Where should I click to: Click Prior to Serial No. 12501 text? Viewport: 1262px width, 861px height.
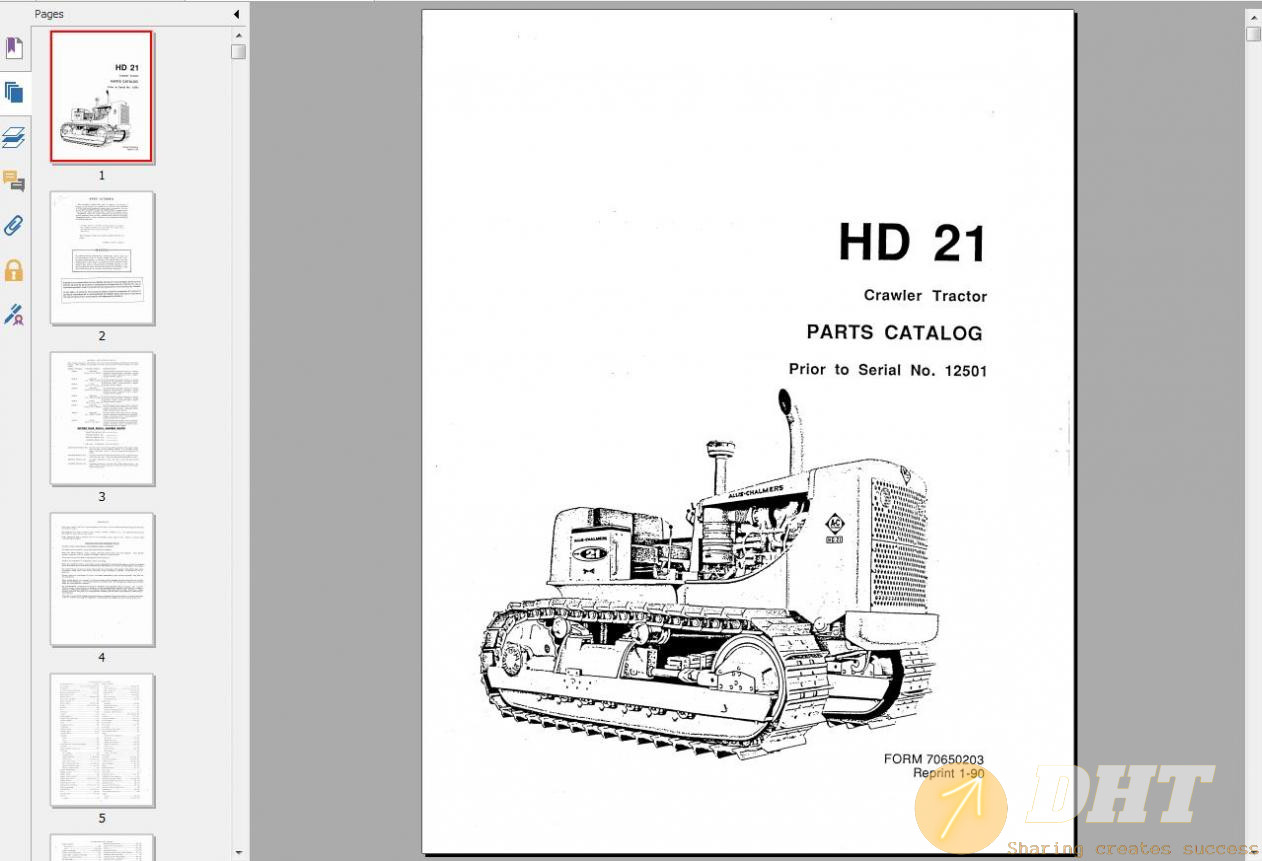click(x=888, y=370)
